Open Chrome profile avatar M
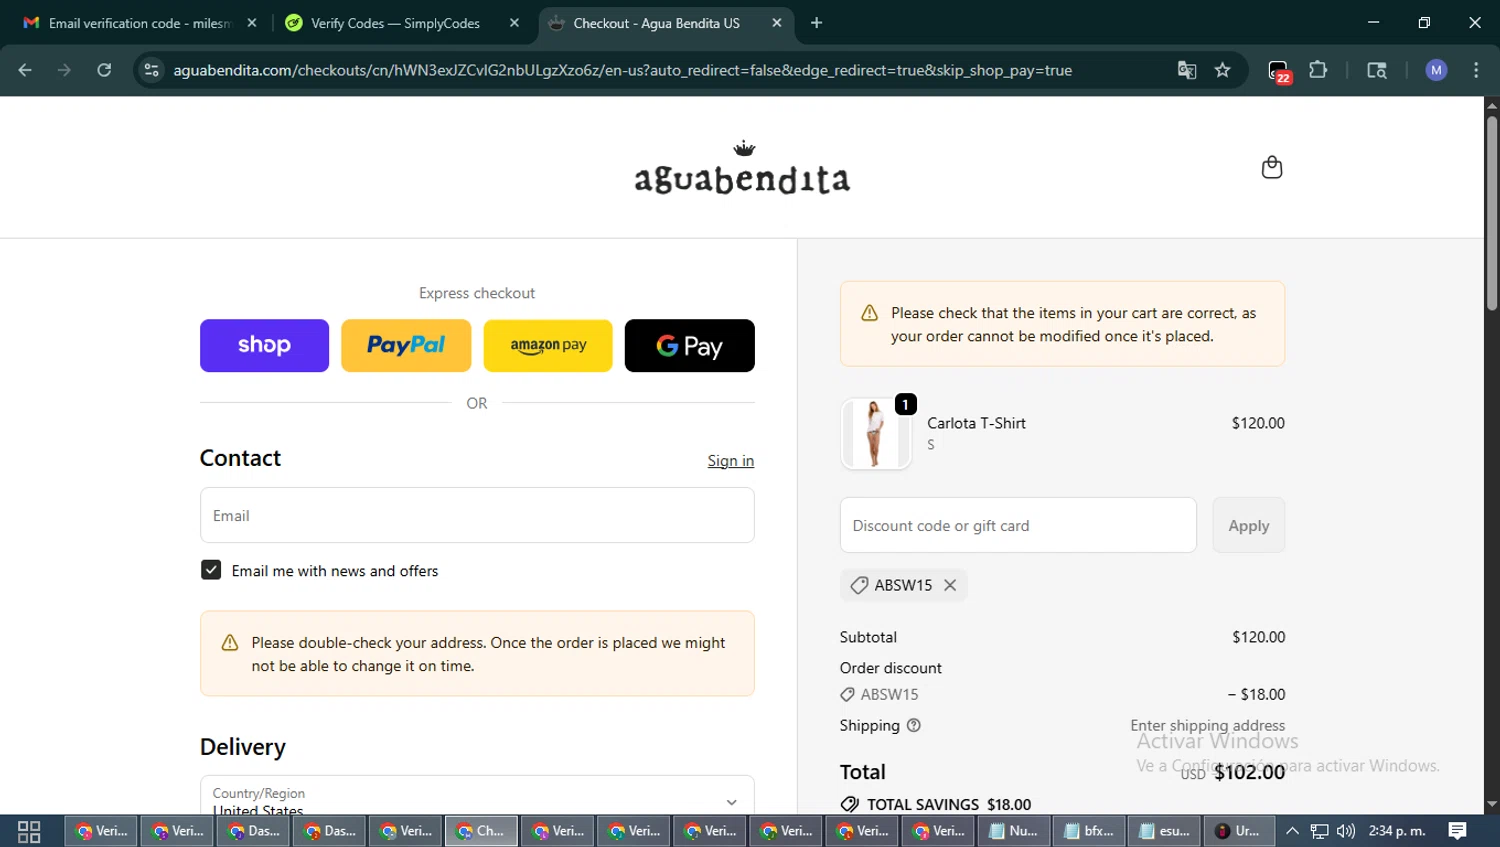1500x847 pixels. coord(1436,70)
